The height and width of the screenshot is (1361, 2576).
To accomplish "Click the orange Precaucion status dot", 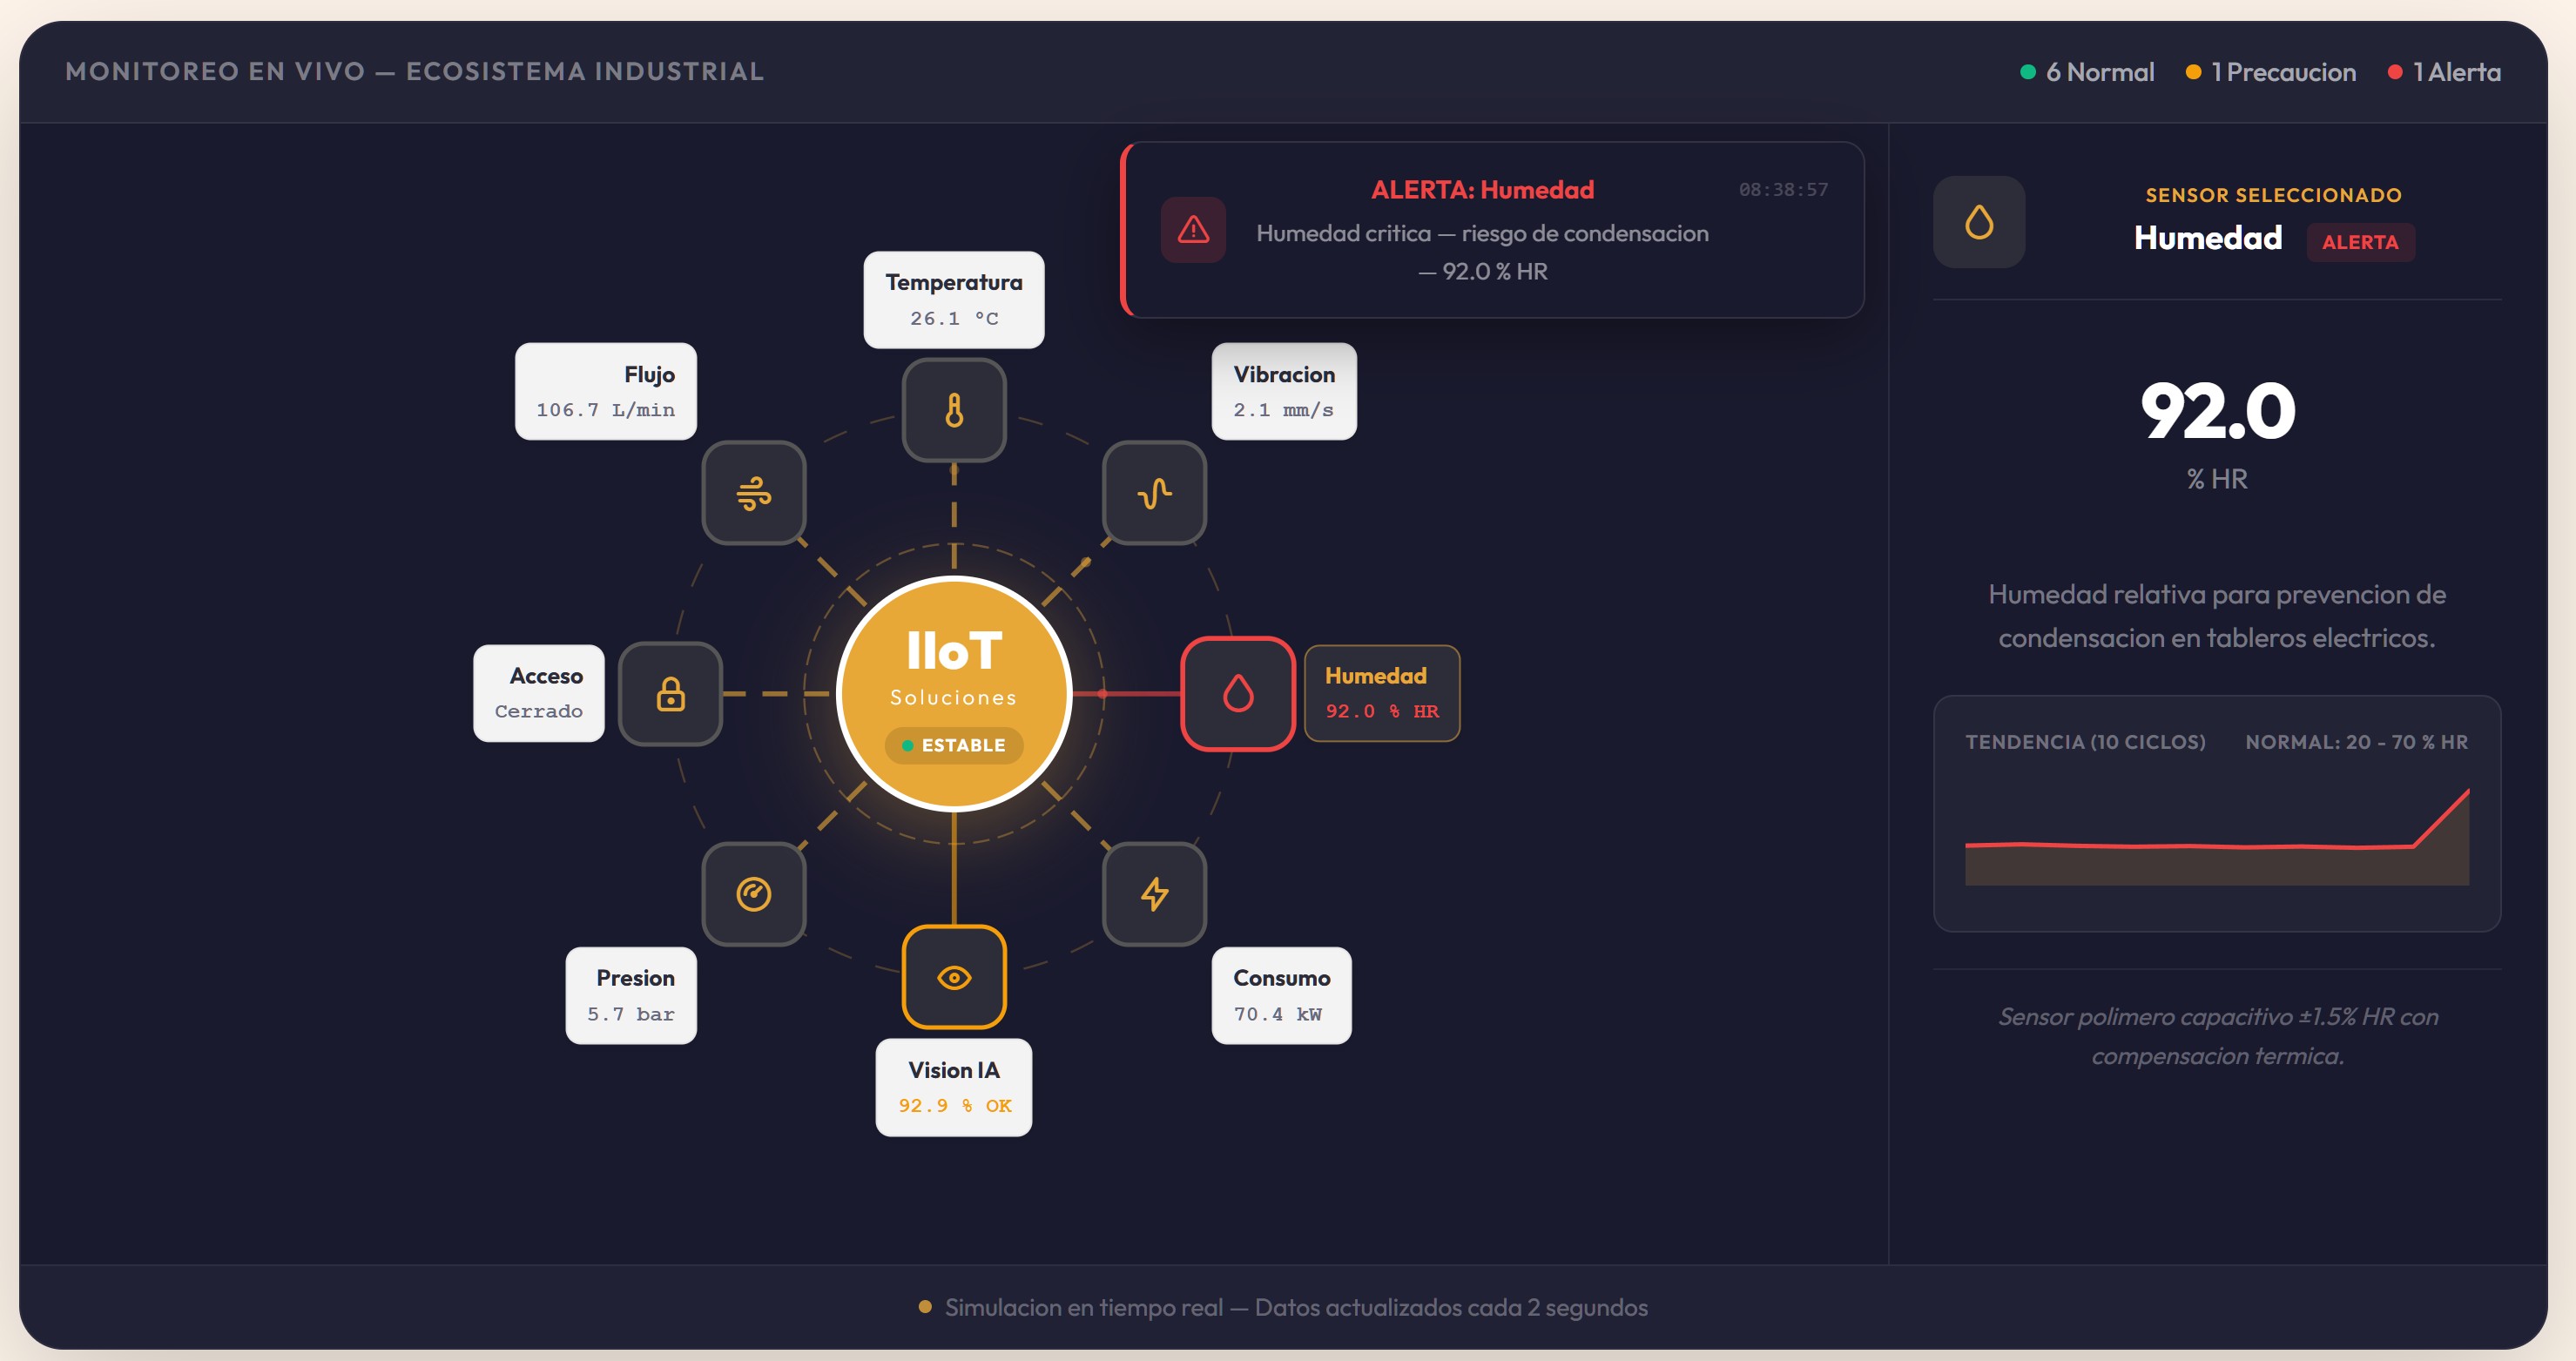I will [2193, 72].
